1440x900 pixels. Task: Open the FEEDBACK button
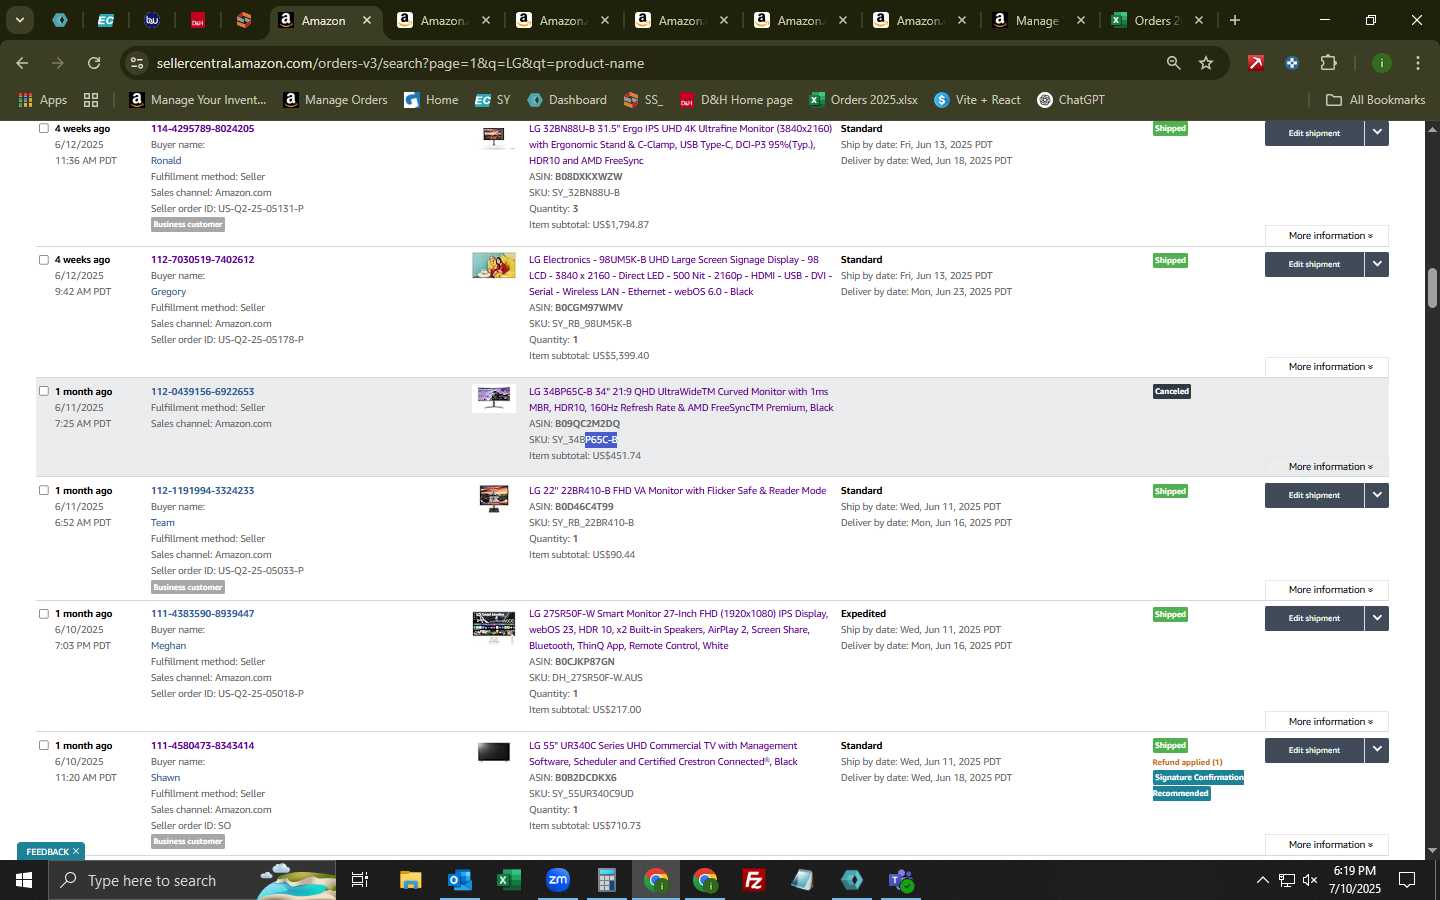tap(47, 851)
